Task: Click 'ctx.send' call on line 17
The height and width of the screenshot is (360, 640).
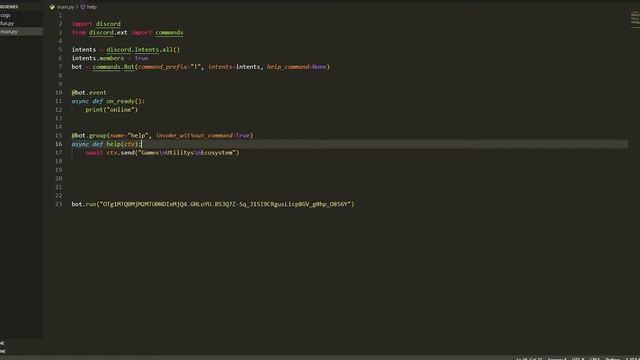Action: click(x=120, y=153)
